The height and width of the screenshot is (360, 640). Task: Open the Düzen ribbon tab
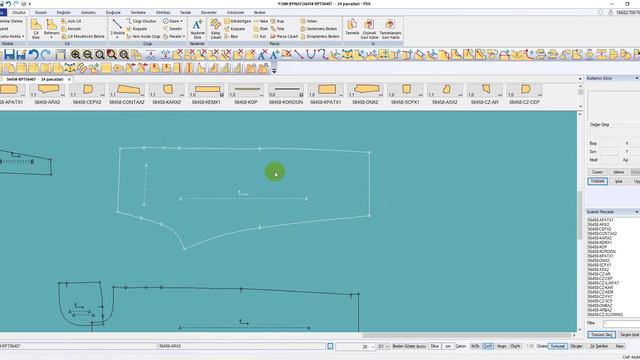(41, 13)
